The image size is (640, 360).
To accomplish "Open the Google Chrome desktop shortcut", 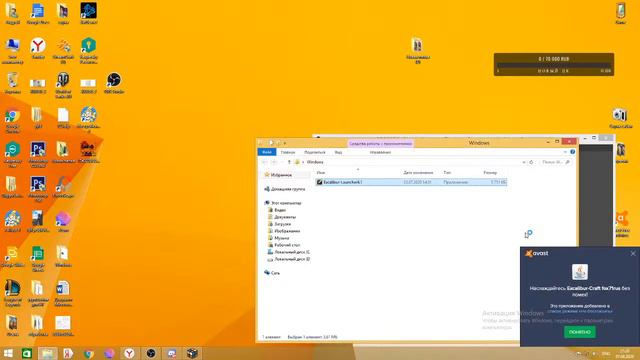I will coord(12,119).
